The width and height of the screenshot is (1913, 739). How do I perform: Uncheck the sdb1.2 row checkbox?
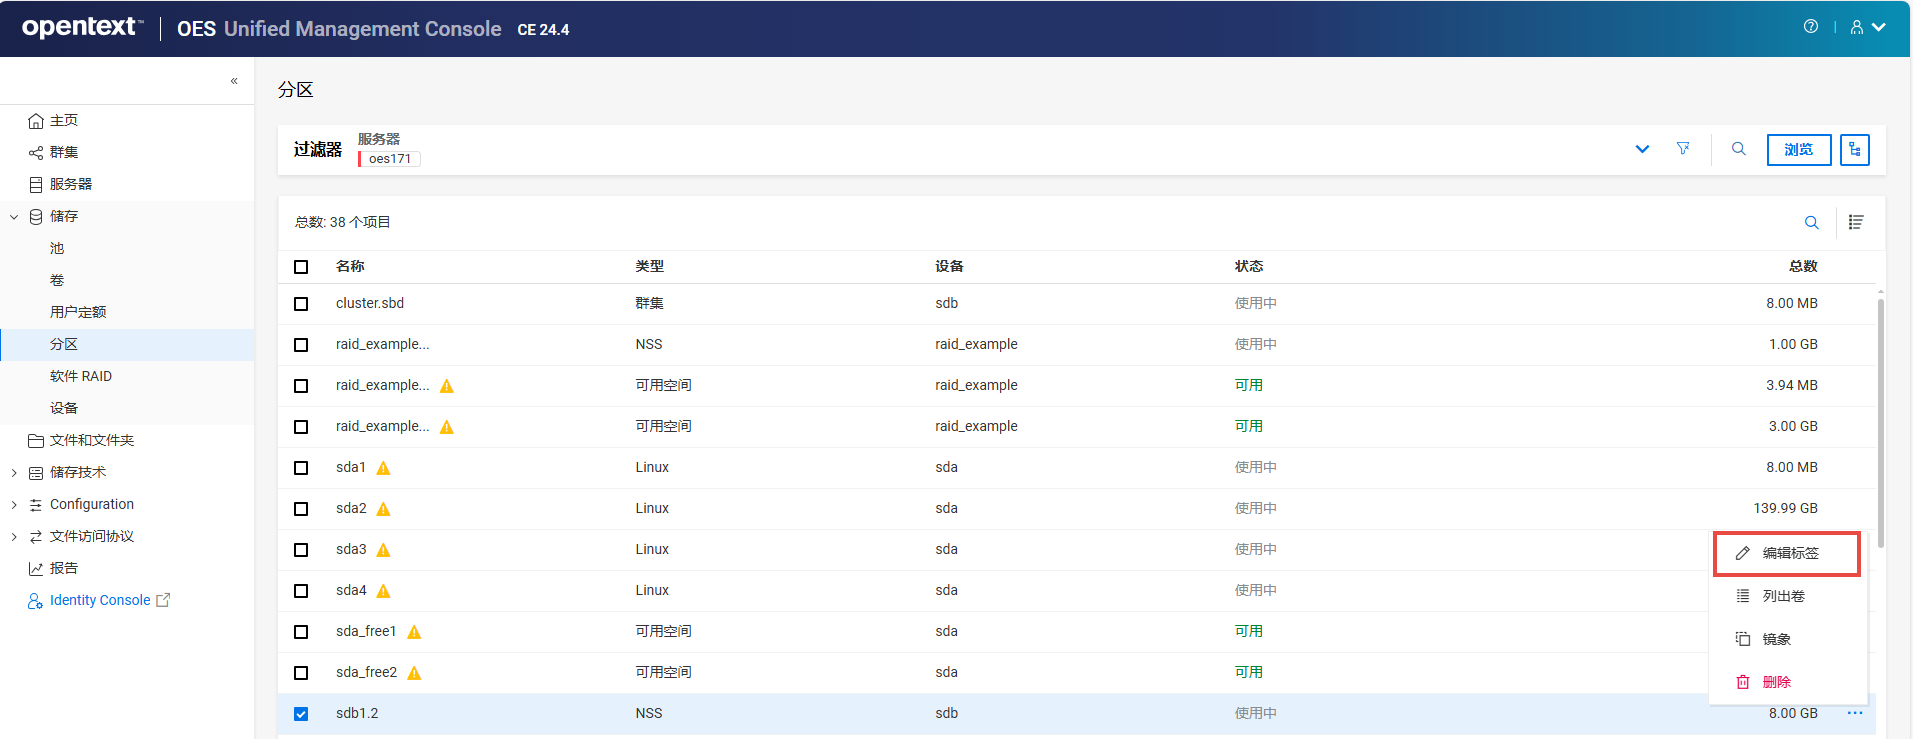coord(301,714)
